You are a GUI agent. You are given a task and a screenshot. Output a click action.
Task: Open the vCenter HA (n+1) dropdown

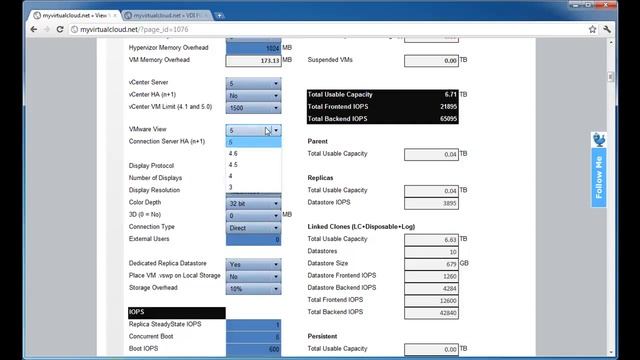click(x=253, y=96)
